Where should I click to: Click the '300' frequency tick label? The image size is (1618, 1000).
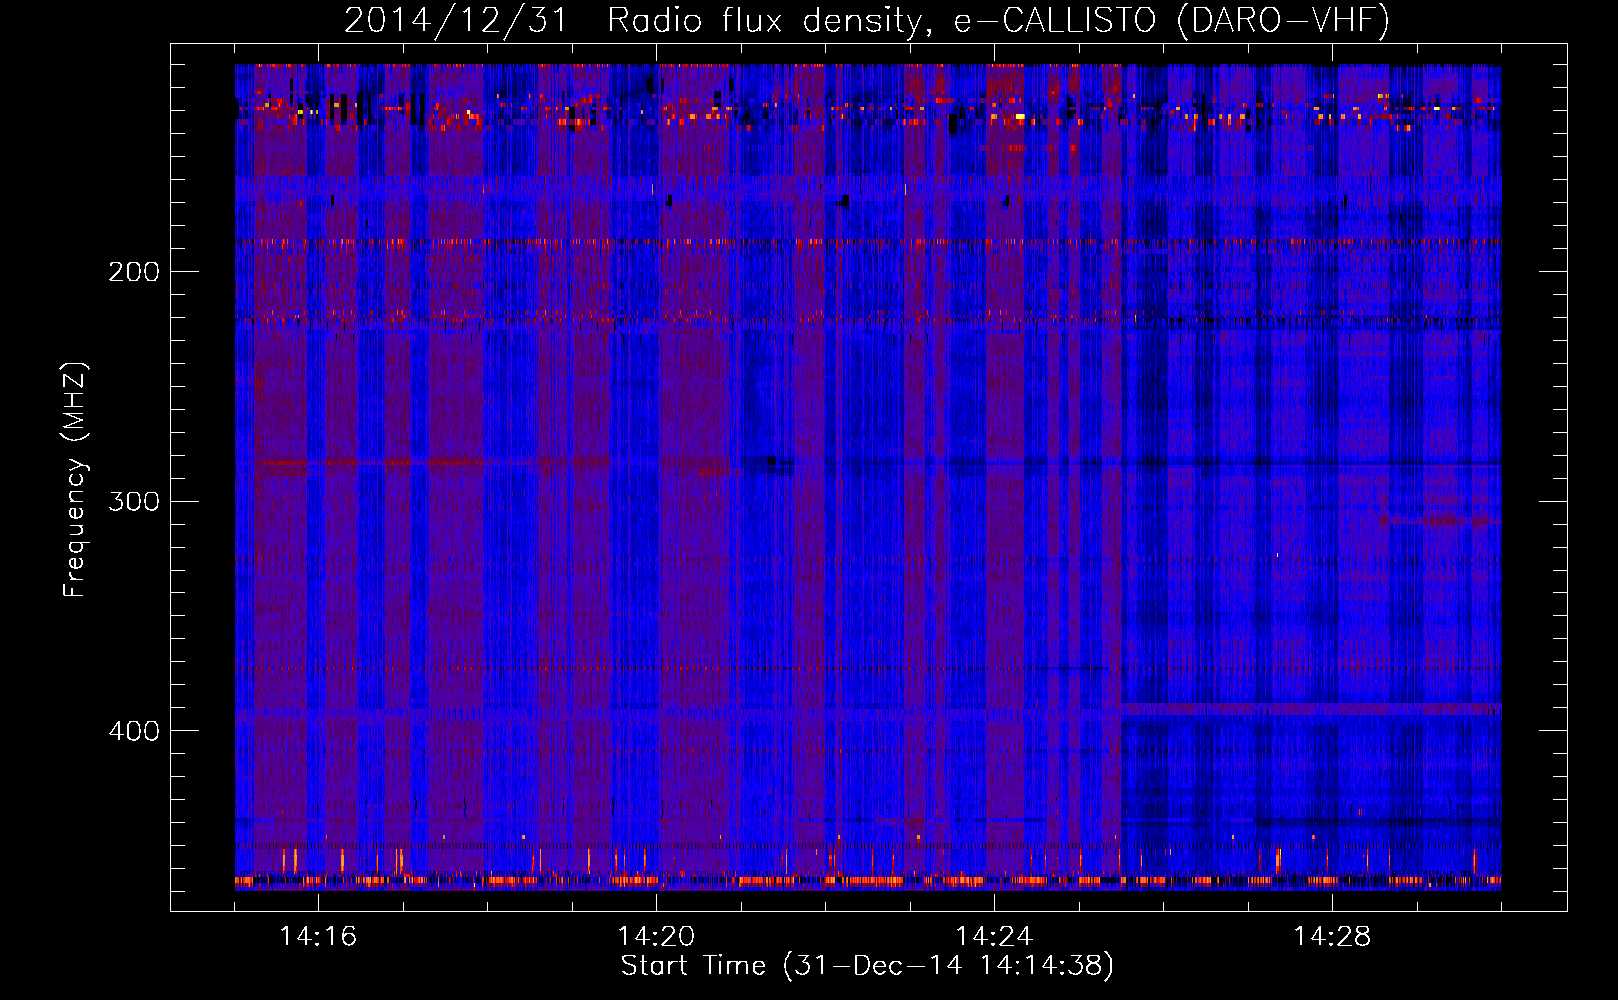tap(134, 501)
